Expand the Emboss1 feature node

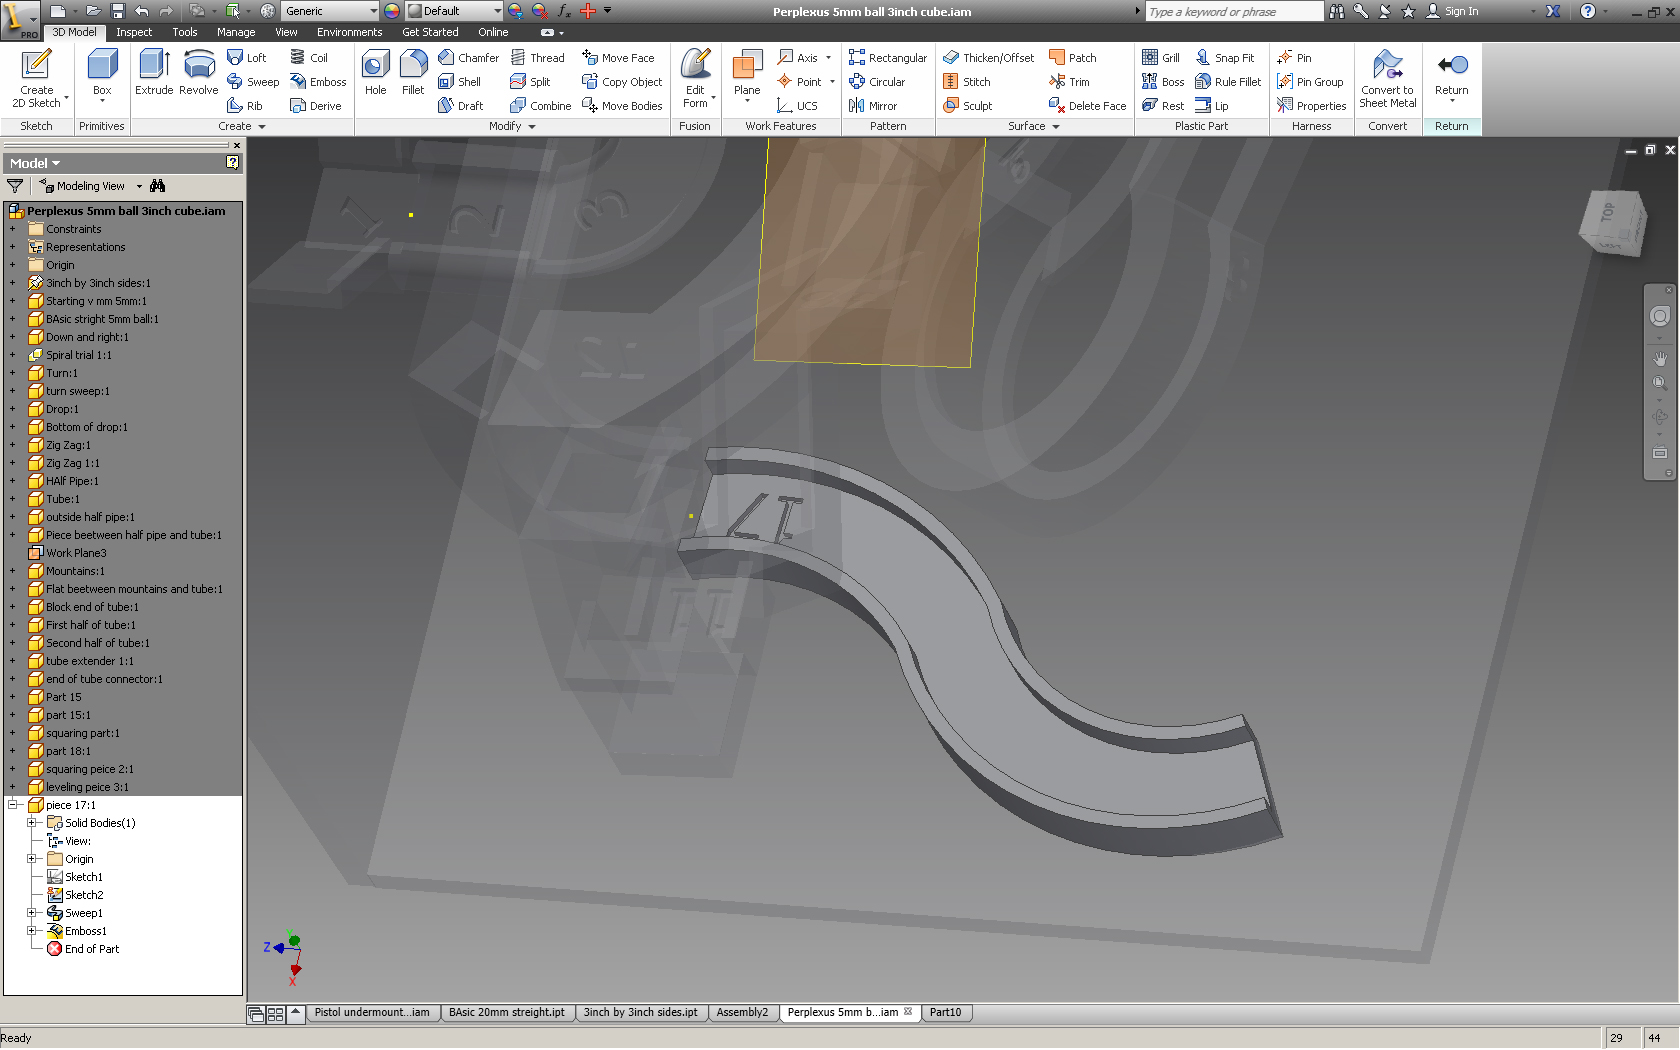coord(32,931)
